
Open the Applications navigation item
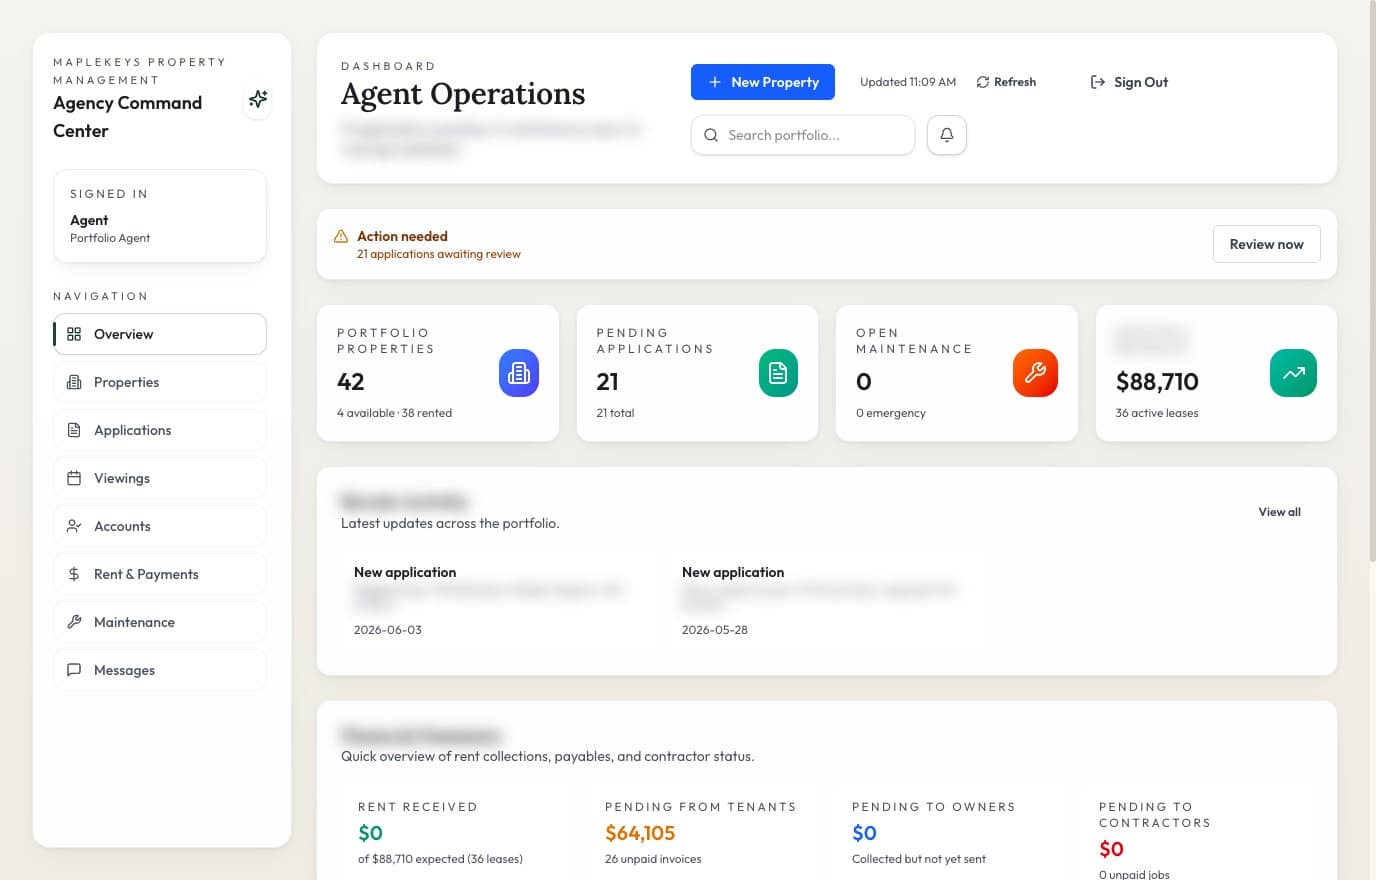coord(160,430)
